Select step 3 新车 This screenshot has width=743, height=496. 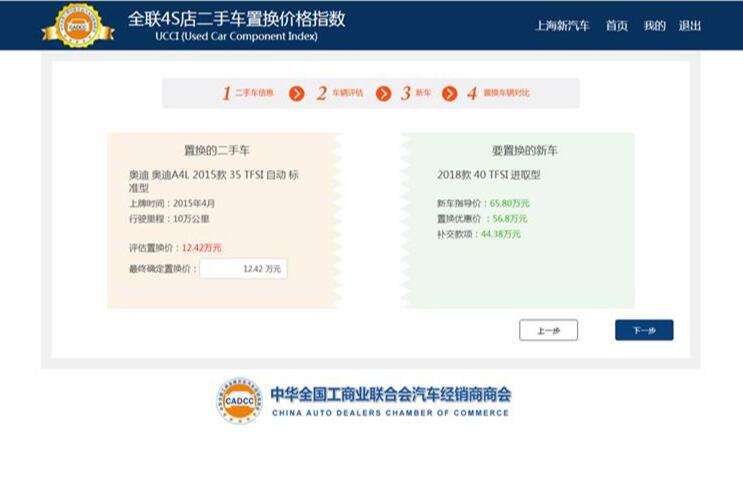point(416,93)
